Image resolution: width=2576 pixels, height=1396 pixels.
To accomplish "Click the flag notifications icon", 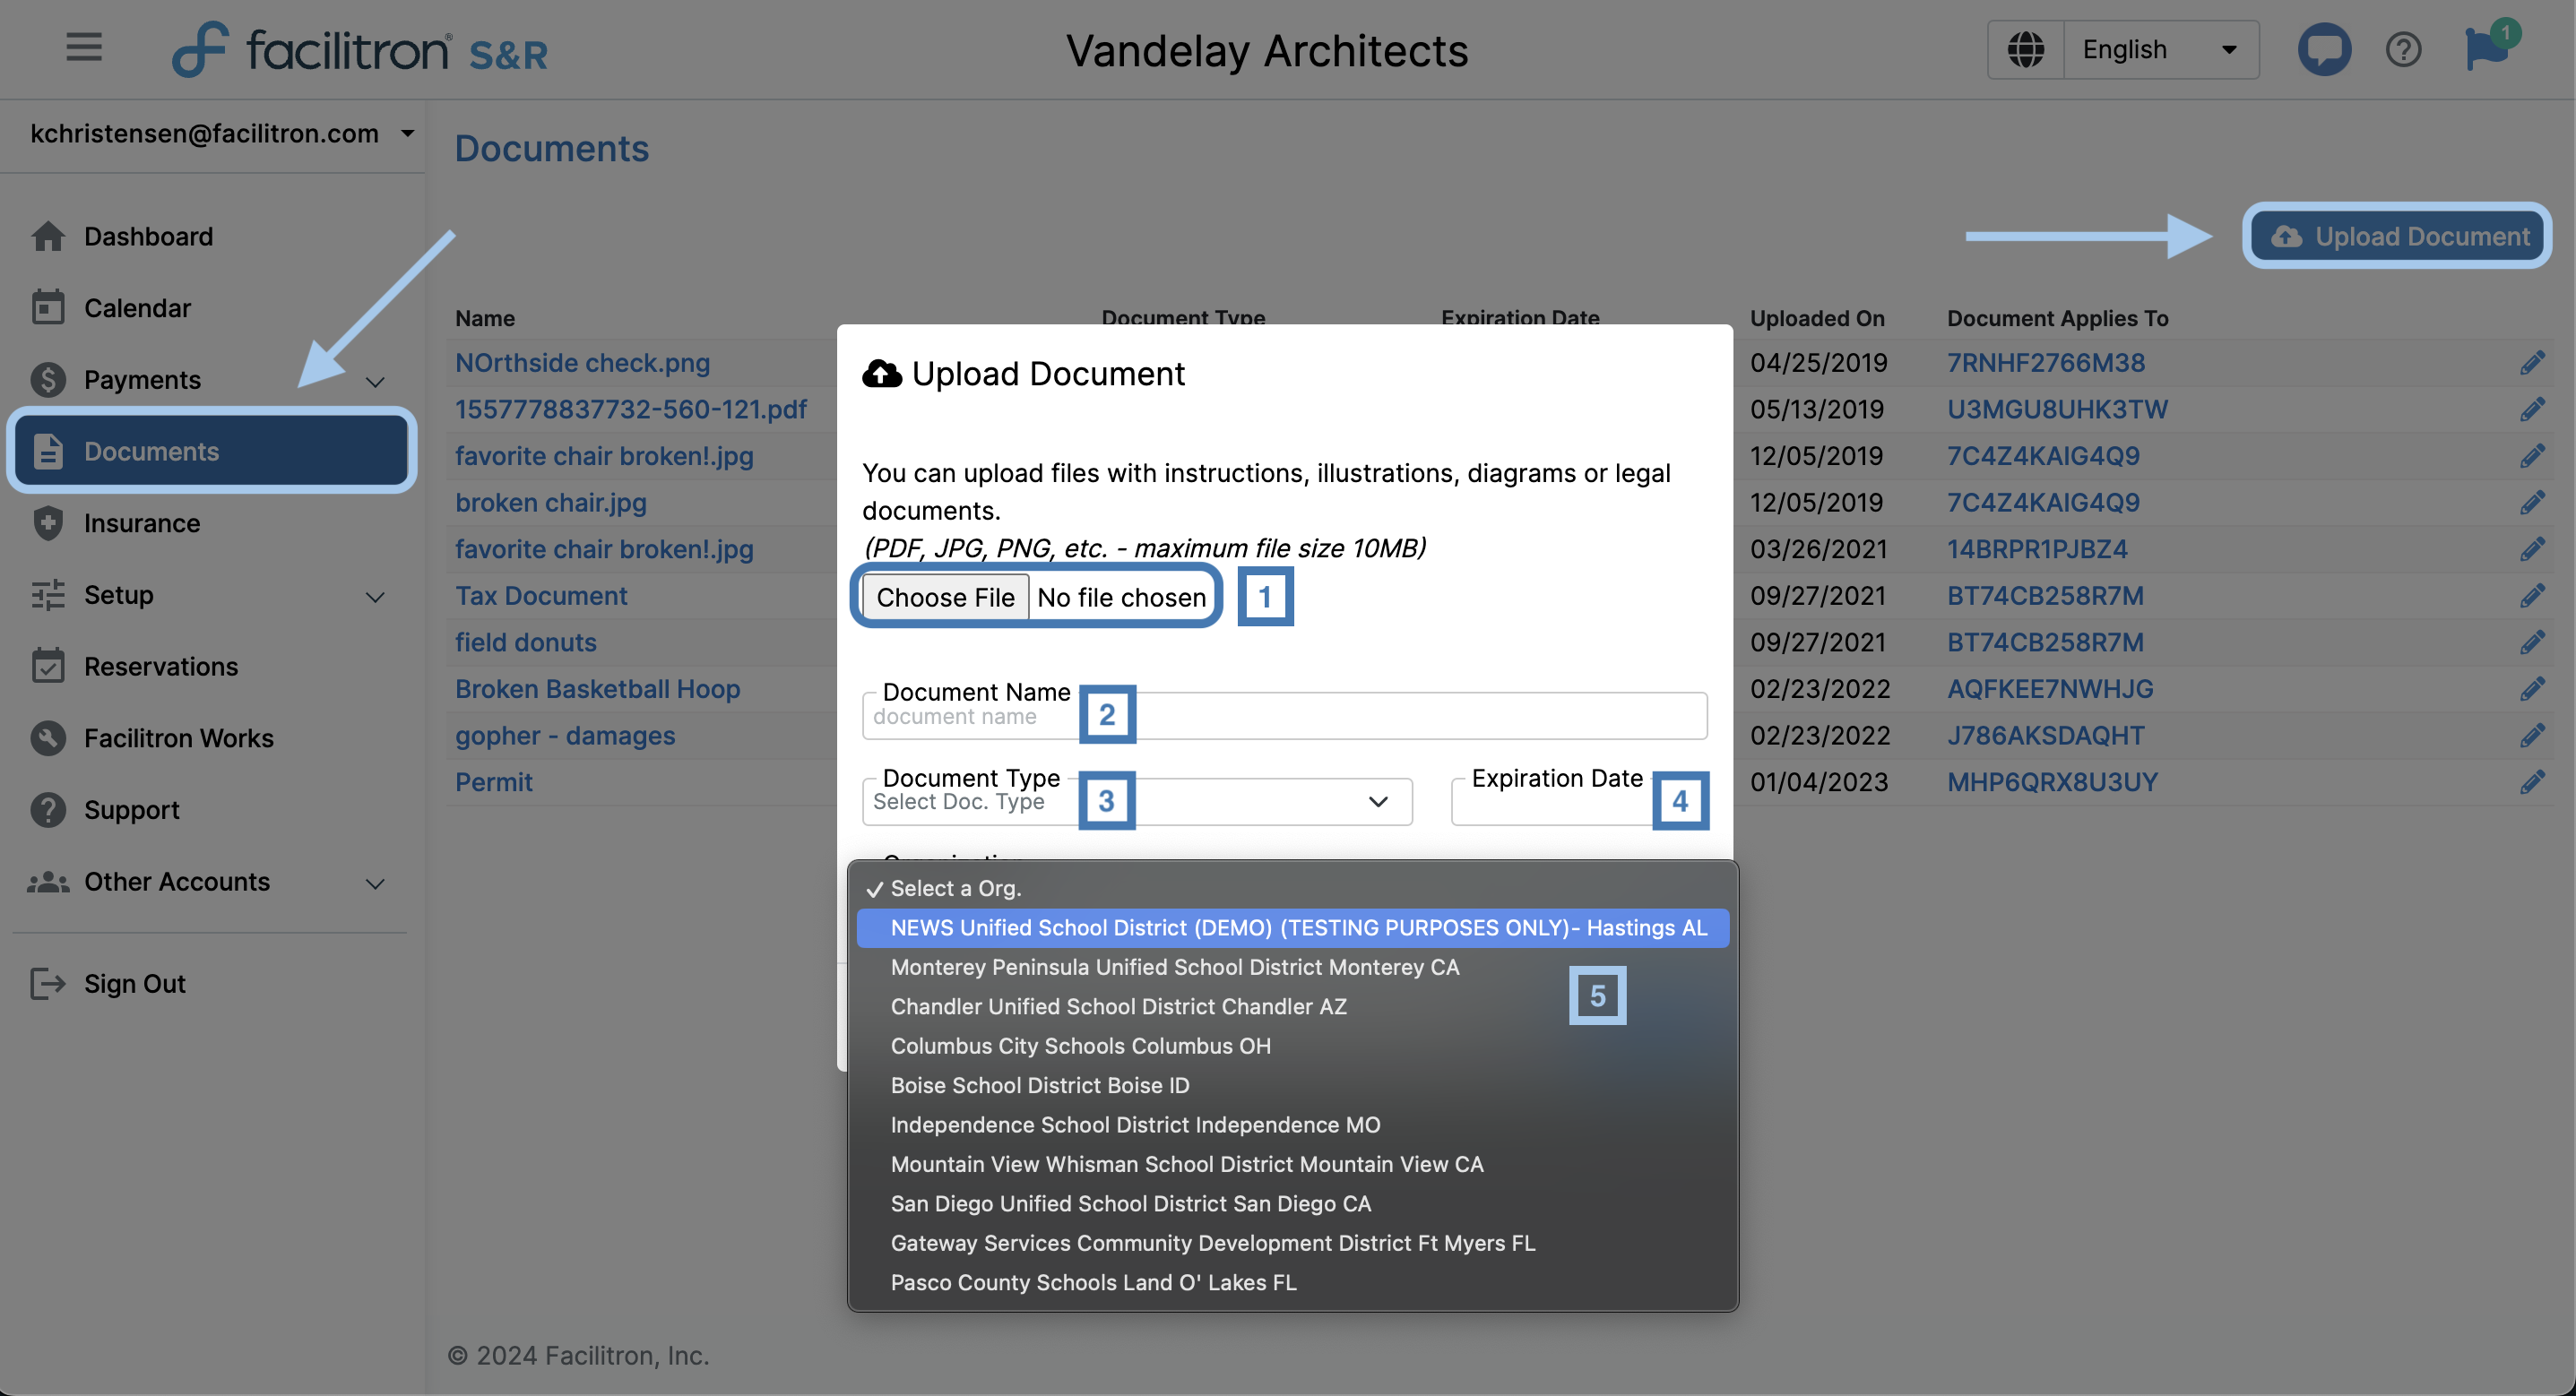I will click(2485, 49).
